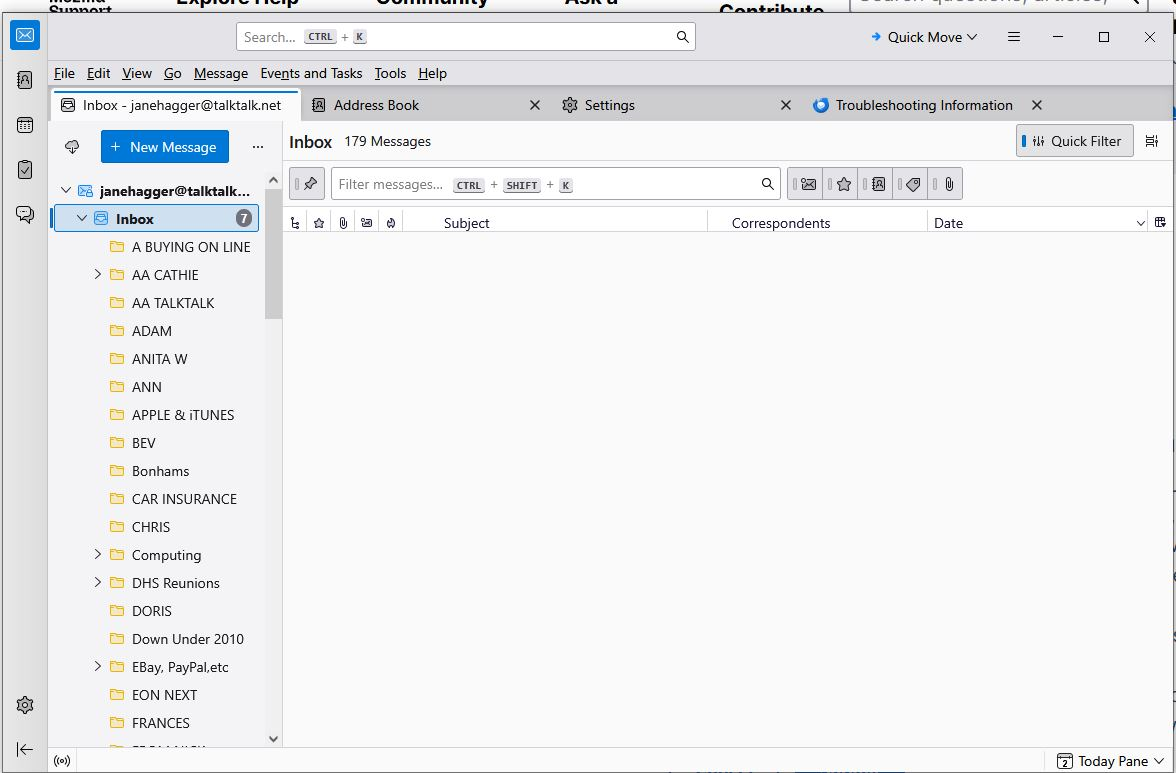Viewport: 1176px width, 773px height.
Task: Collapse the spaces toolbar arrow
Action: (x=25, y=749)
